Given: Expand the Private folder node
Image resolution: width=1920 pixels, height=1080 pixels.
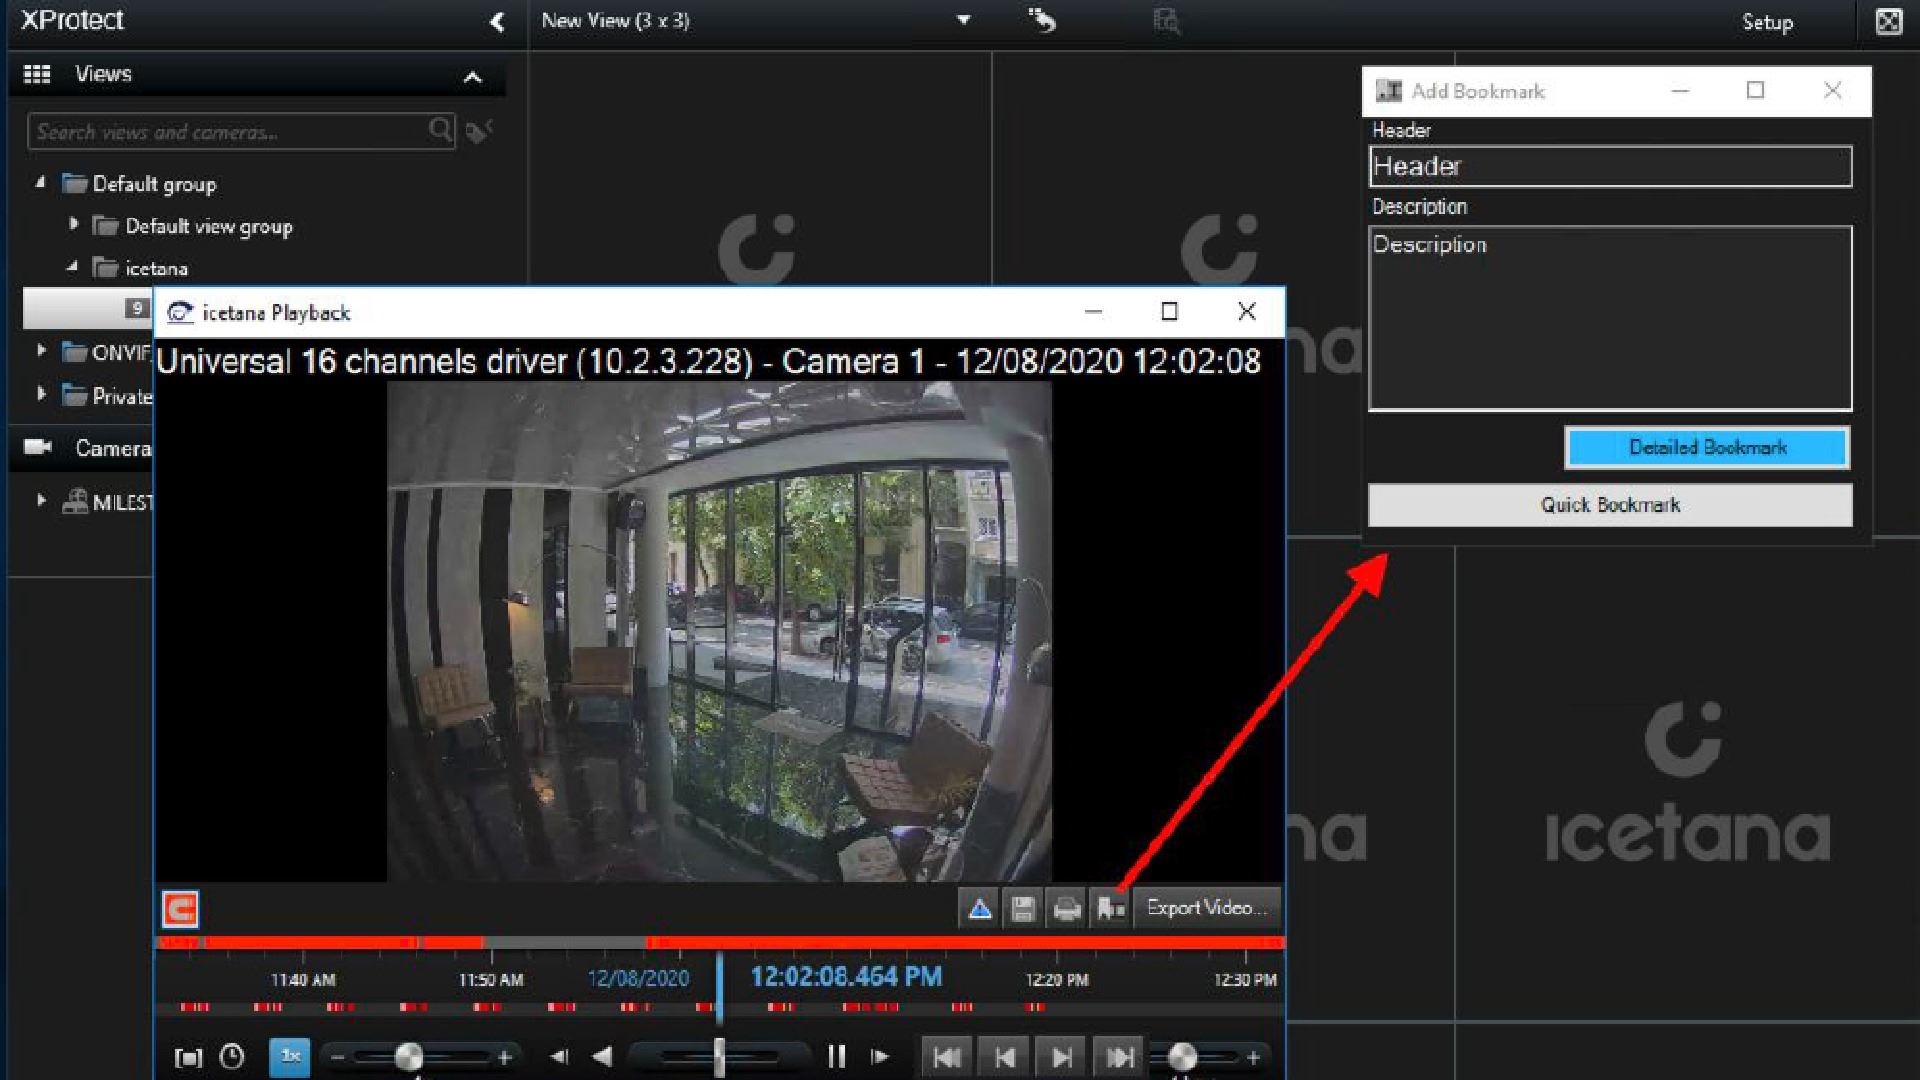Looking at the screenshot, I should coord(41,394).
